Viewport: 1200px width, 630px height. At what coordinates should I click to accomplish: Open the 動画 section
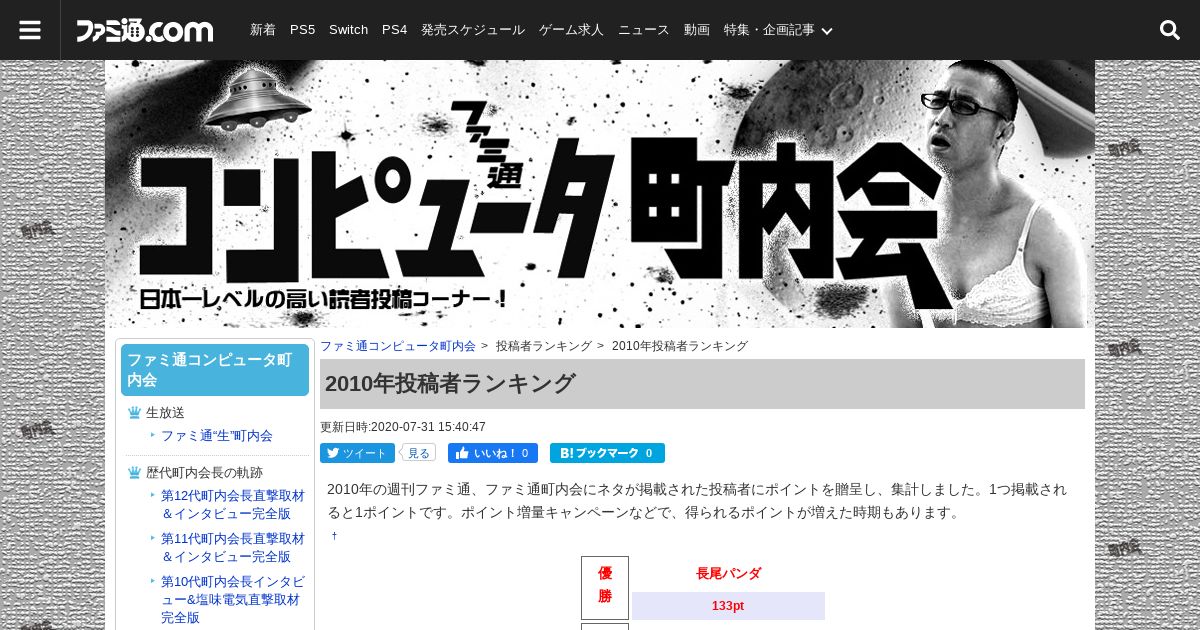[697, 30]
